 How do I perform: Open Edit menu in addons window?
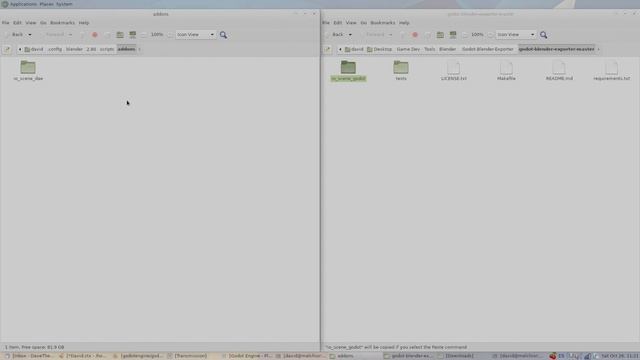[17, 23]
